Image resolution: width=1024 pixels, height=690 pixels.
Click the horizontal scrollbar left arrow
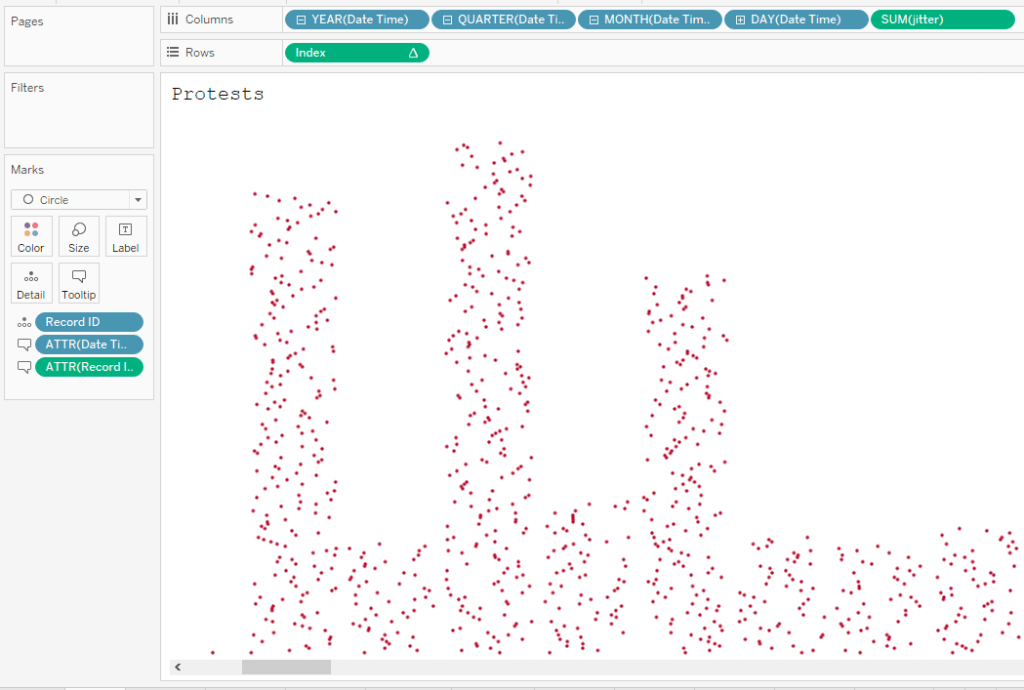[x=177, y=667]
